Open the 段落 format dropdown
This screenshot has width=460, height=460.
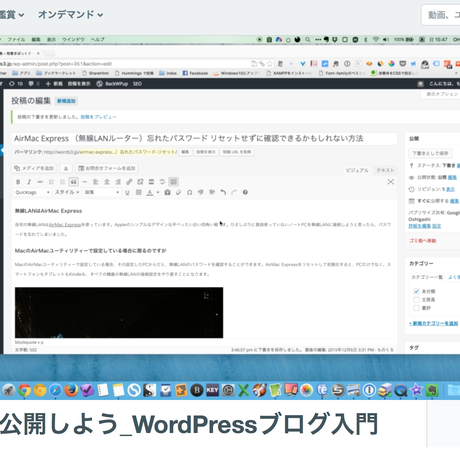(x=101, y=192)
